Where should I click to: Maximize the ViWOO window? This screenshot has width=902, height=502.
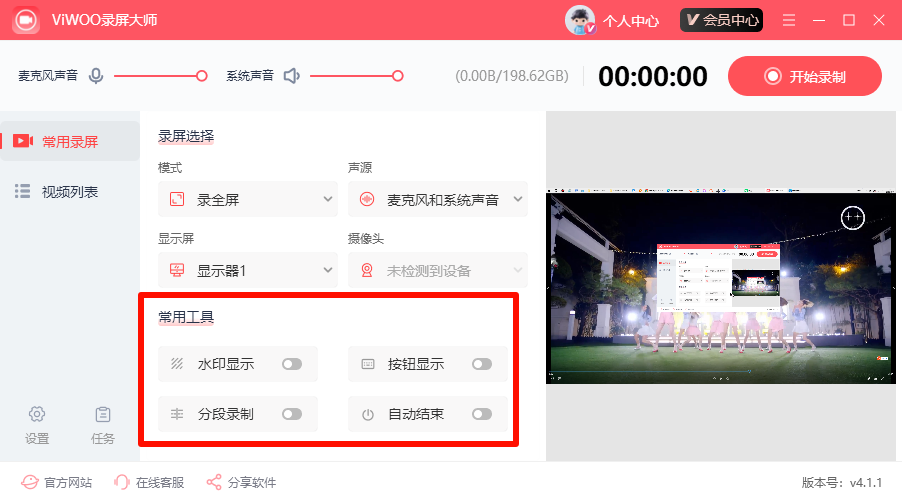pos(849,20)
